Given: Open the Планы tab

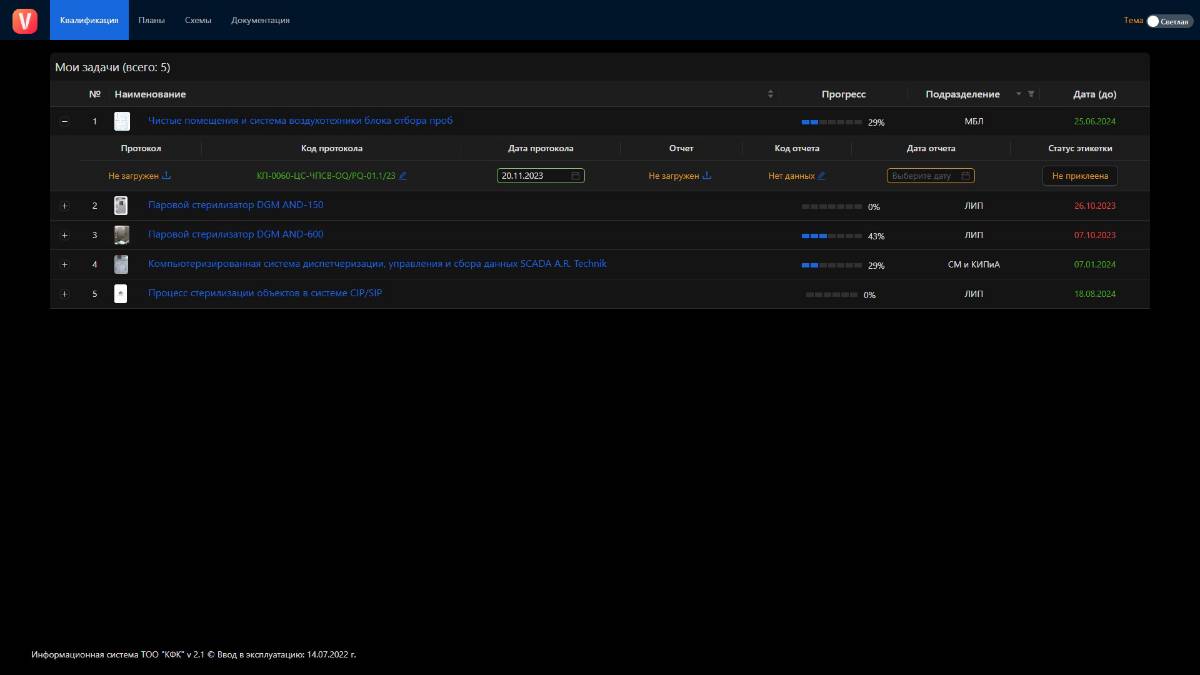Looking at the screenshot, I should [x=152, y=20].
